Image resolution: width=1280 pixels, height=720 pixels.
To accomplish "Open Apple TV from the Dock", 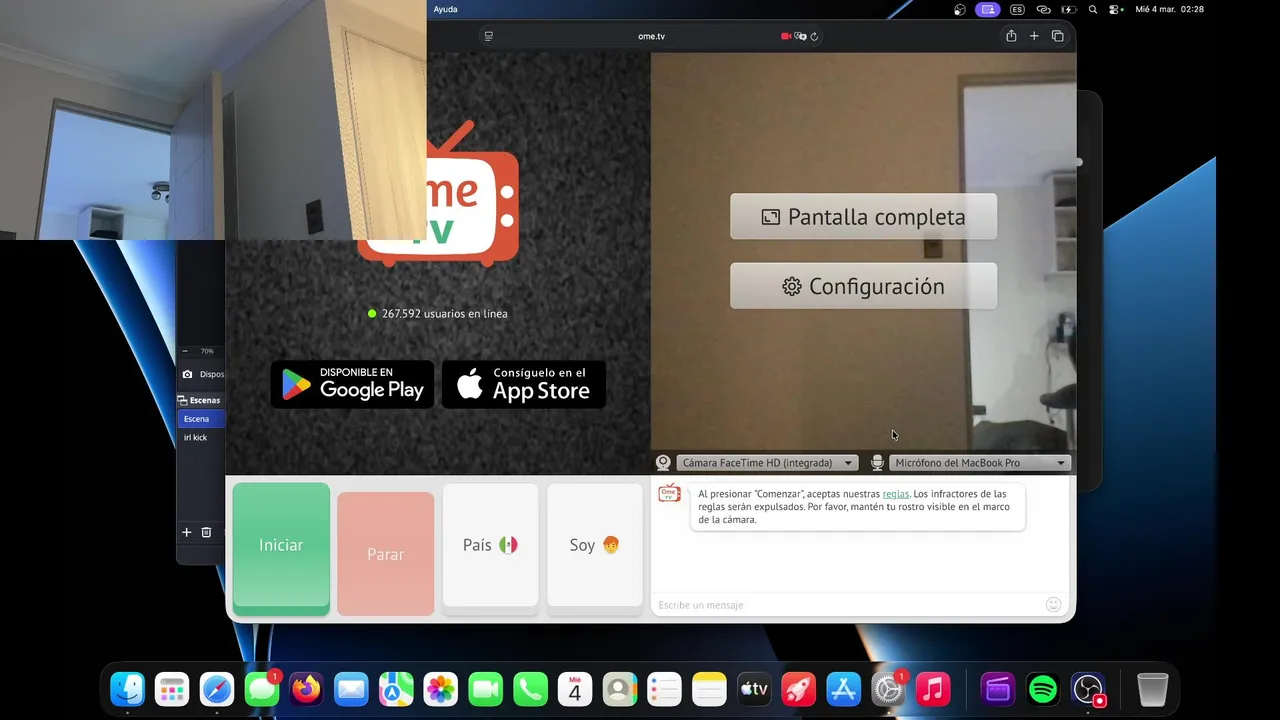I will pos(754,689).
